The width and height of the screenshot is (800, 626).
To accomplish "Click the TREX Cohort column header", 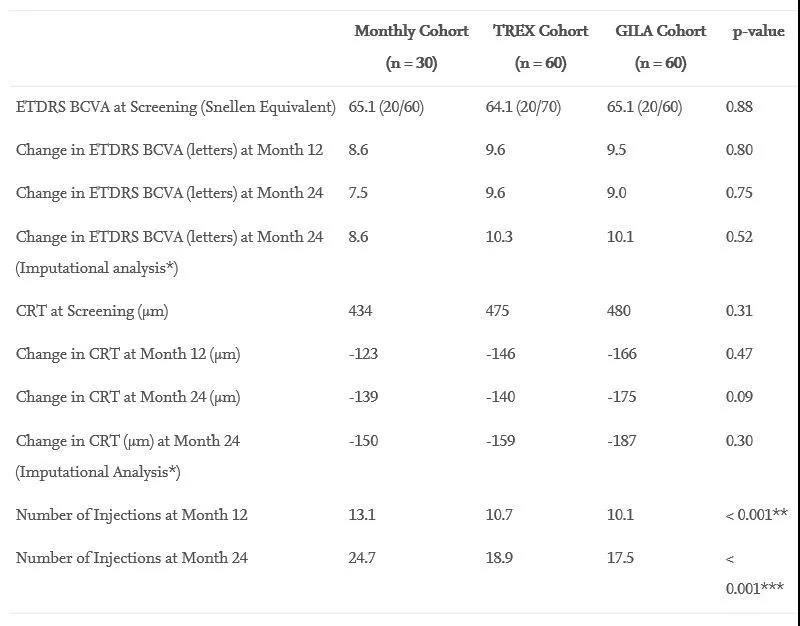I will tap(540, 46).
